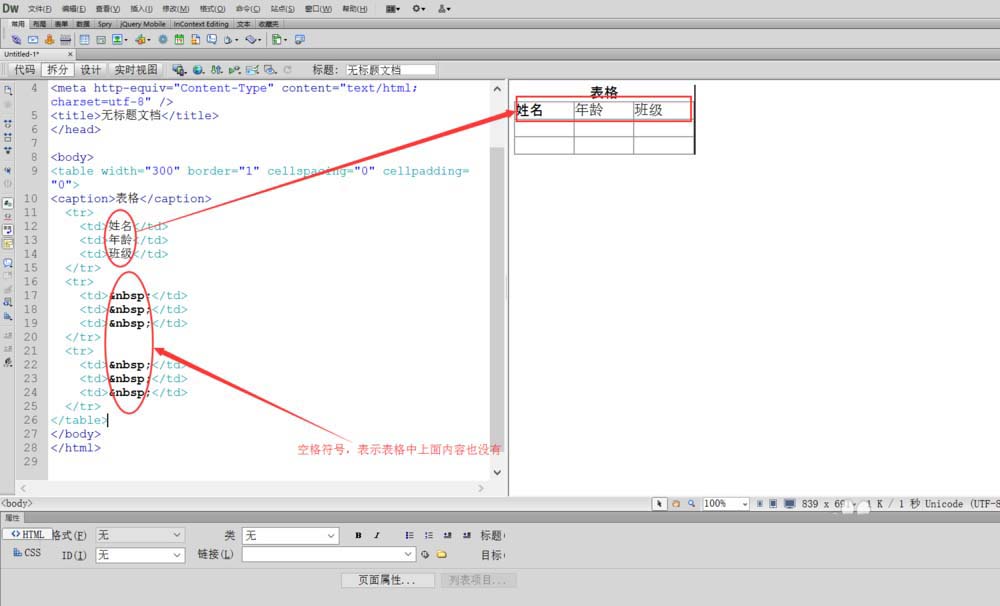Open the 插入(I) menu

[140, 8]
